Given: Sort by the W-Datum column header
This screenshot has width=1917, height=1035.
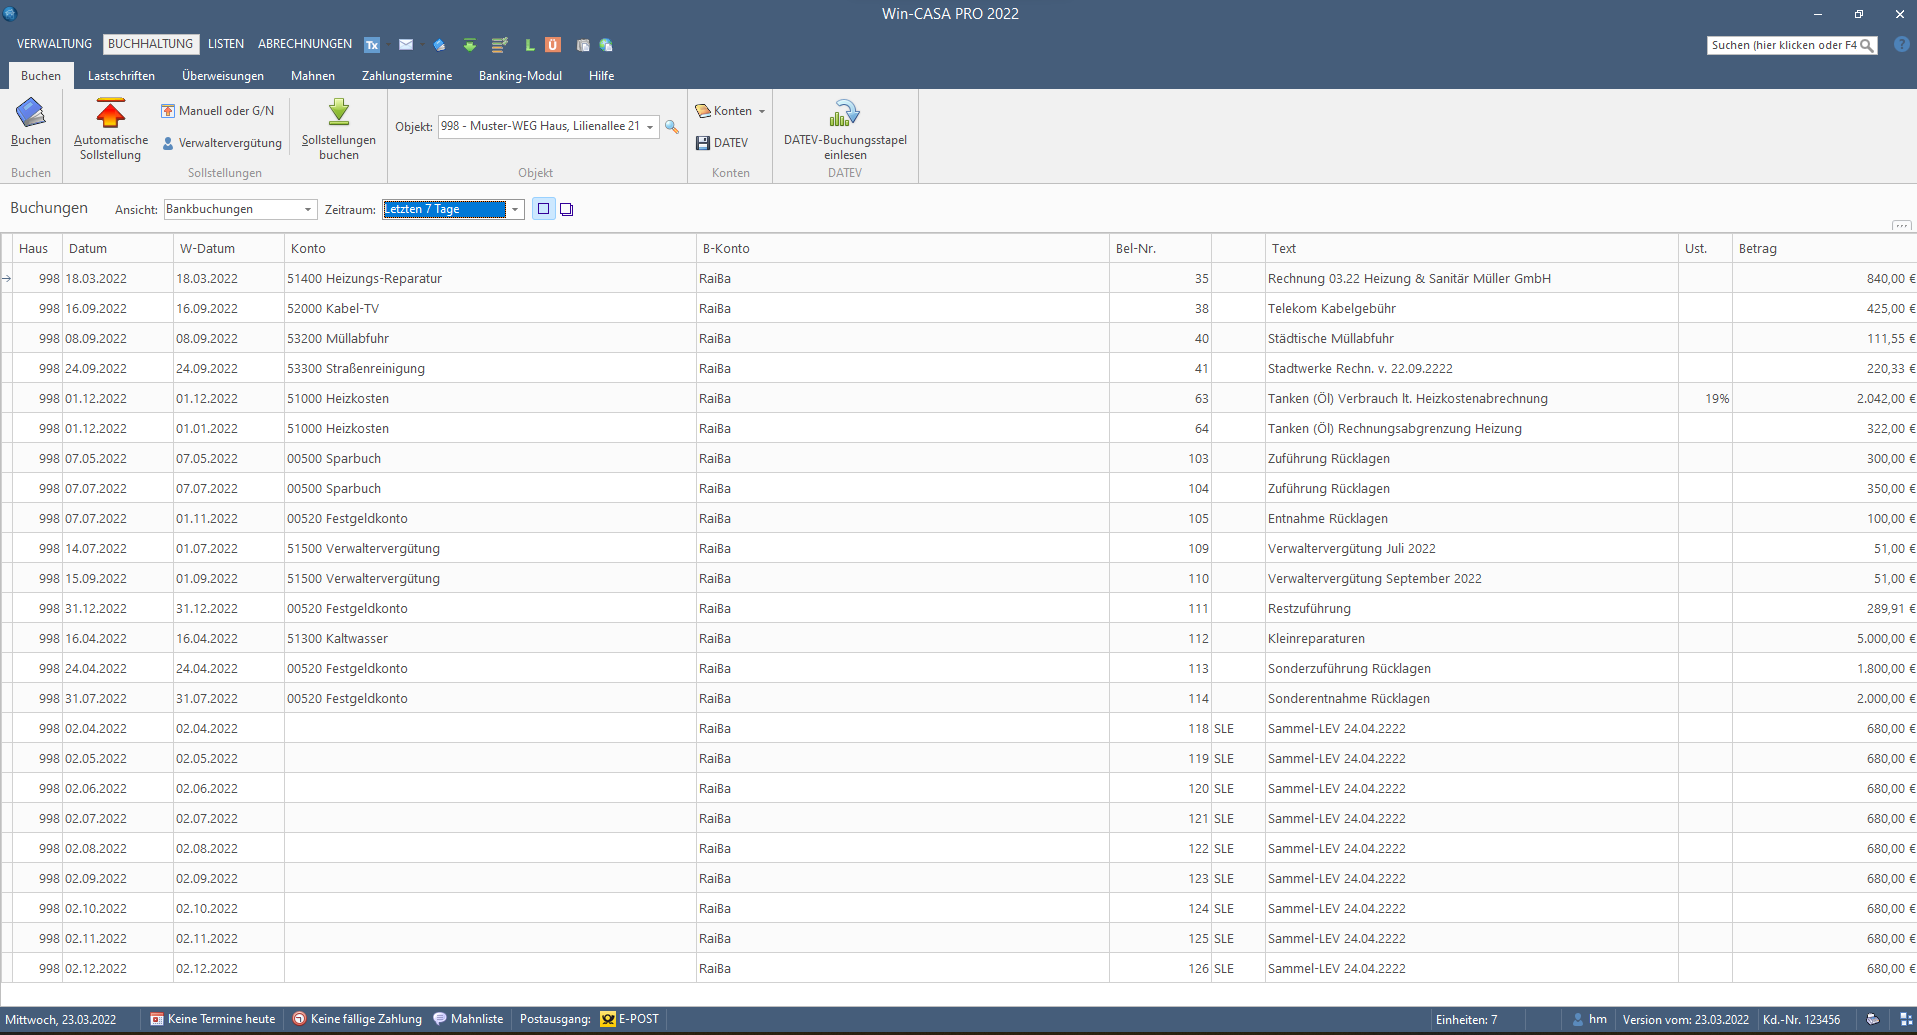Looking at the screenshot, I should click(229, 248).
